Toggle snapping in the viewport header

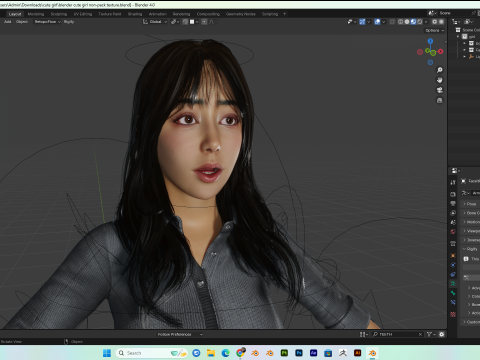pyautogui.click(x=185, y=22)
